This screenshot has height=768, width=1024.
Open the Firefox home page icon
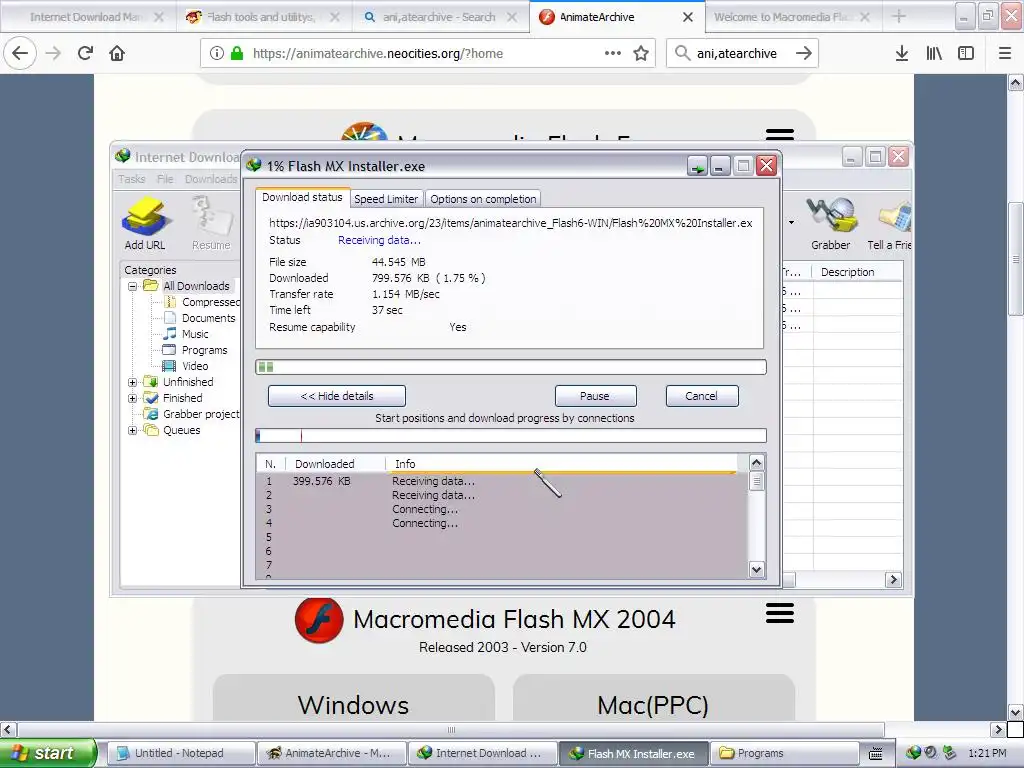pyautogui.click(x=117, y=53)
